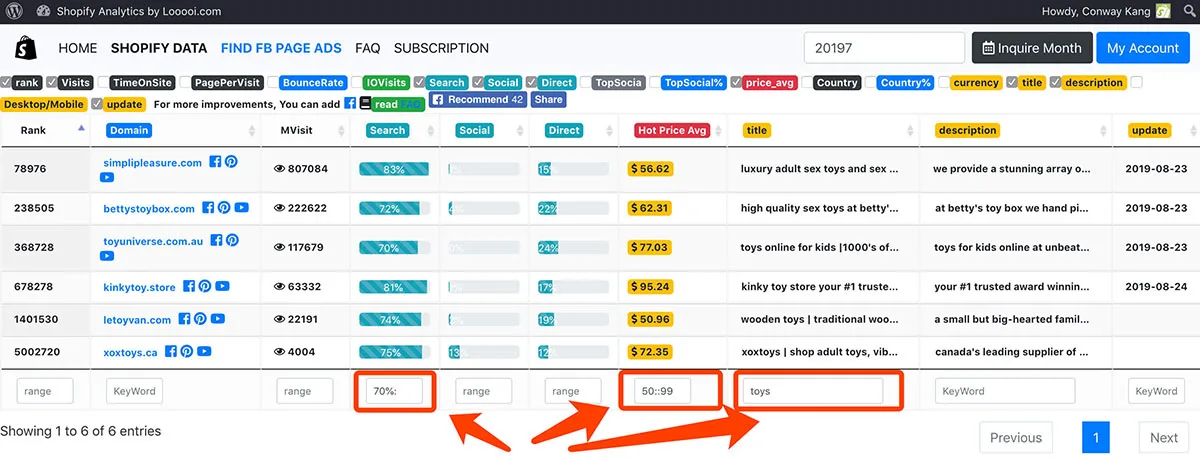Click the Facebook Share button

(x=548, y=100)
